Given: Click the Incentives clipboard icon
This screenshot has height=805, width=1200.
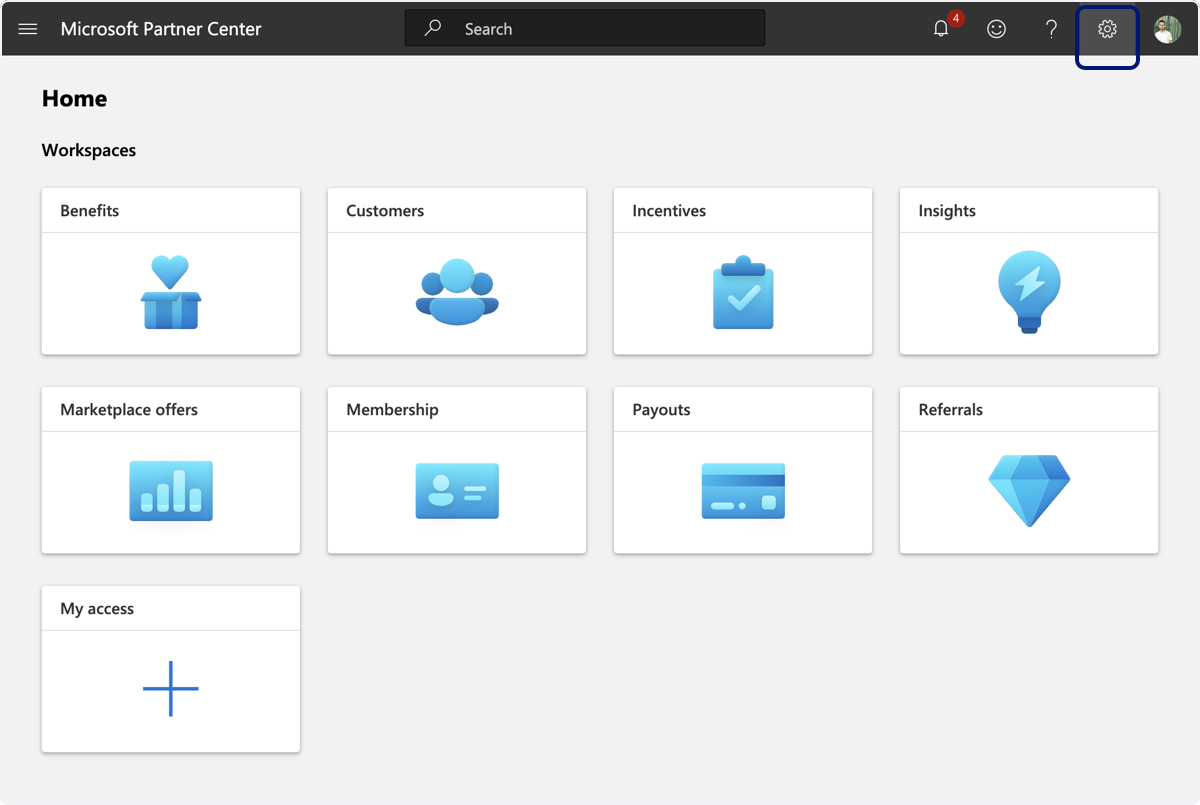Looking at the screenshot, I should click(743, 292).
